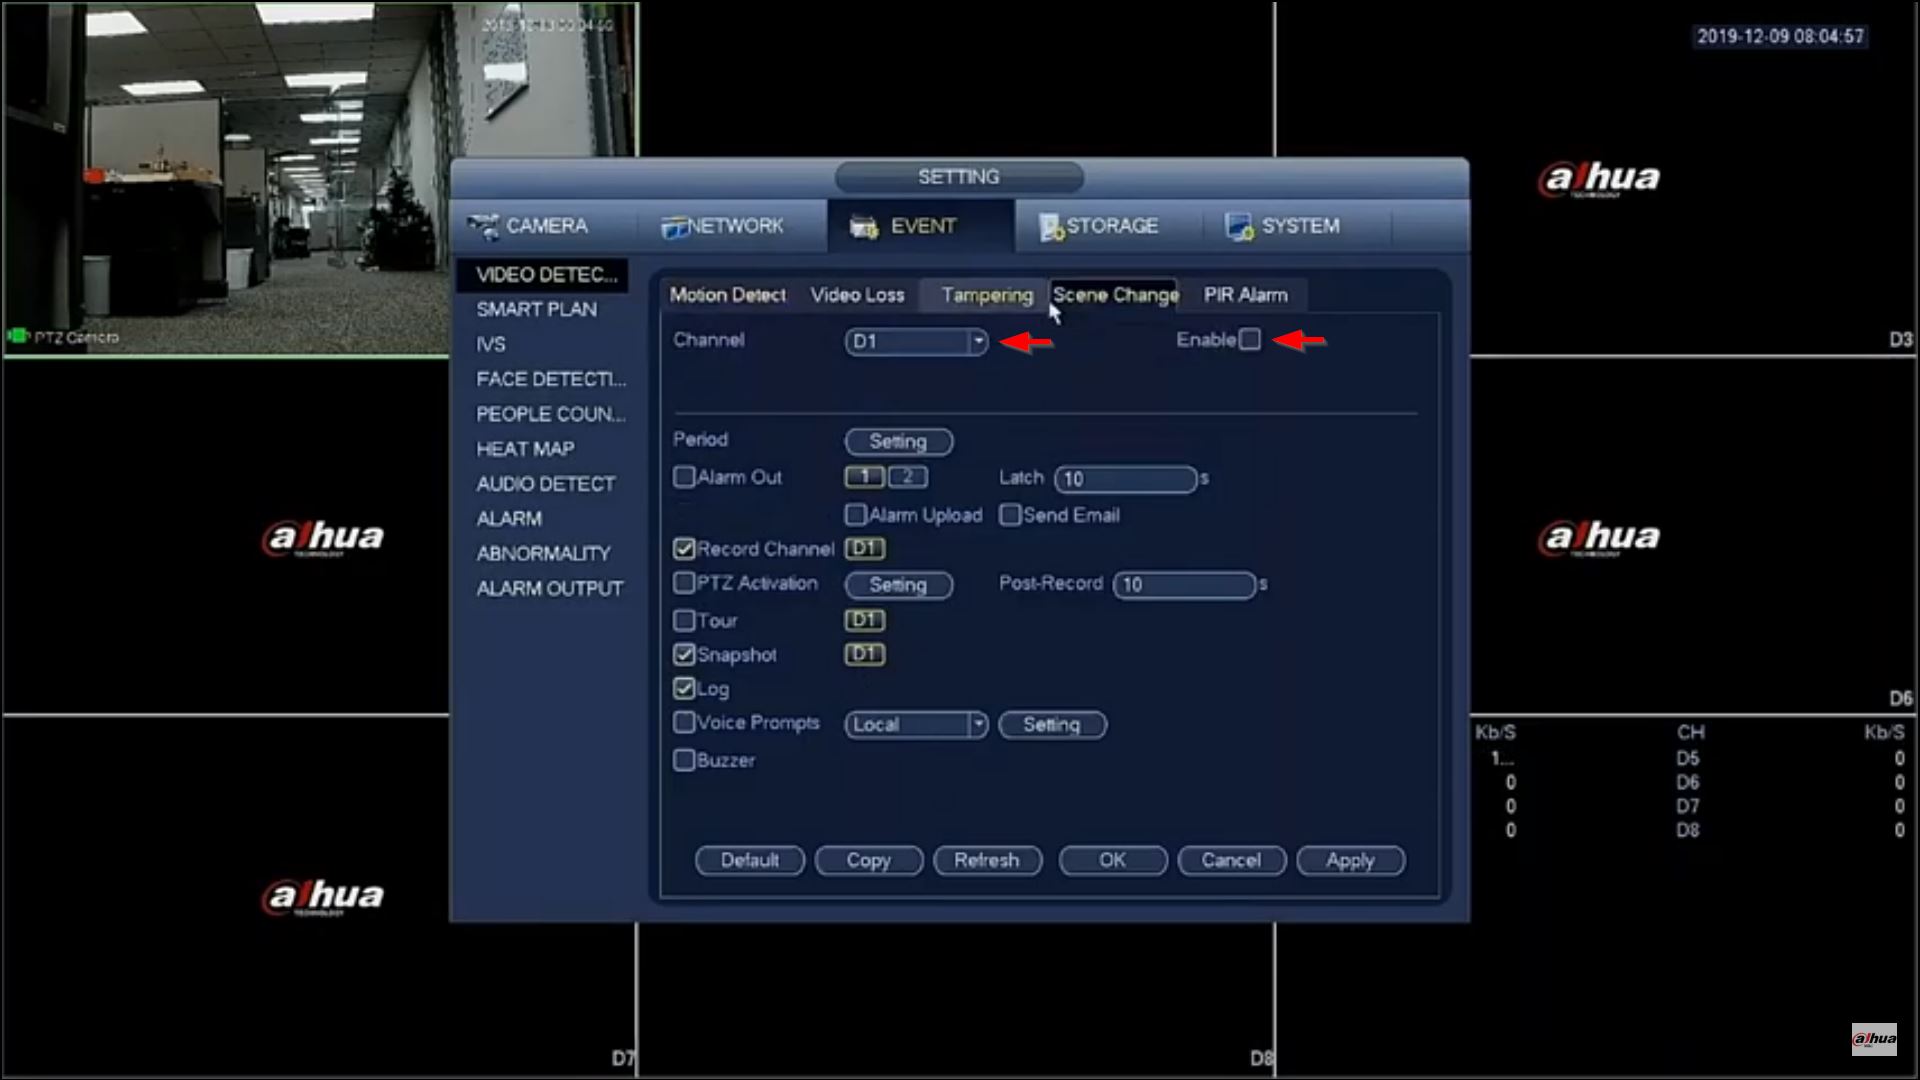The image size is (1920, 1080).
Task: Click the STORAGE tab icon
Action: pyautogui.click(x=1051, y=227)
